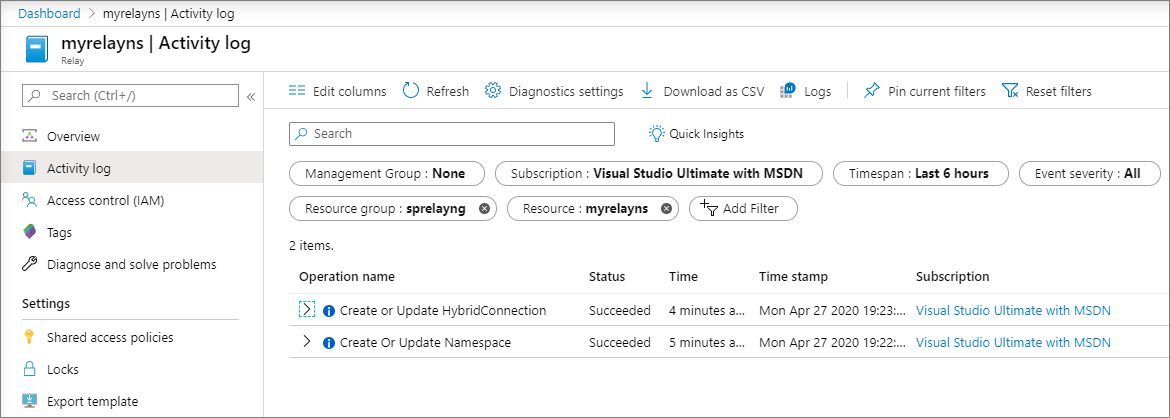Viewport: 1170px width, 418px height.
Task: Reset filters via the funnel icon
Action: pyautogui.click(x=1010, y=91)
